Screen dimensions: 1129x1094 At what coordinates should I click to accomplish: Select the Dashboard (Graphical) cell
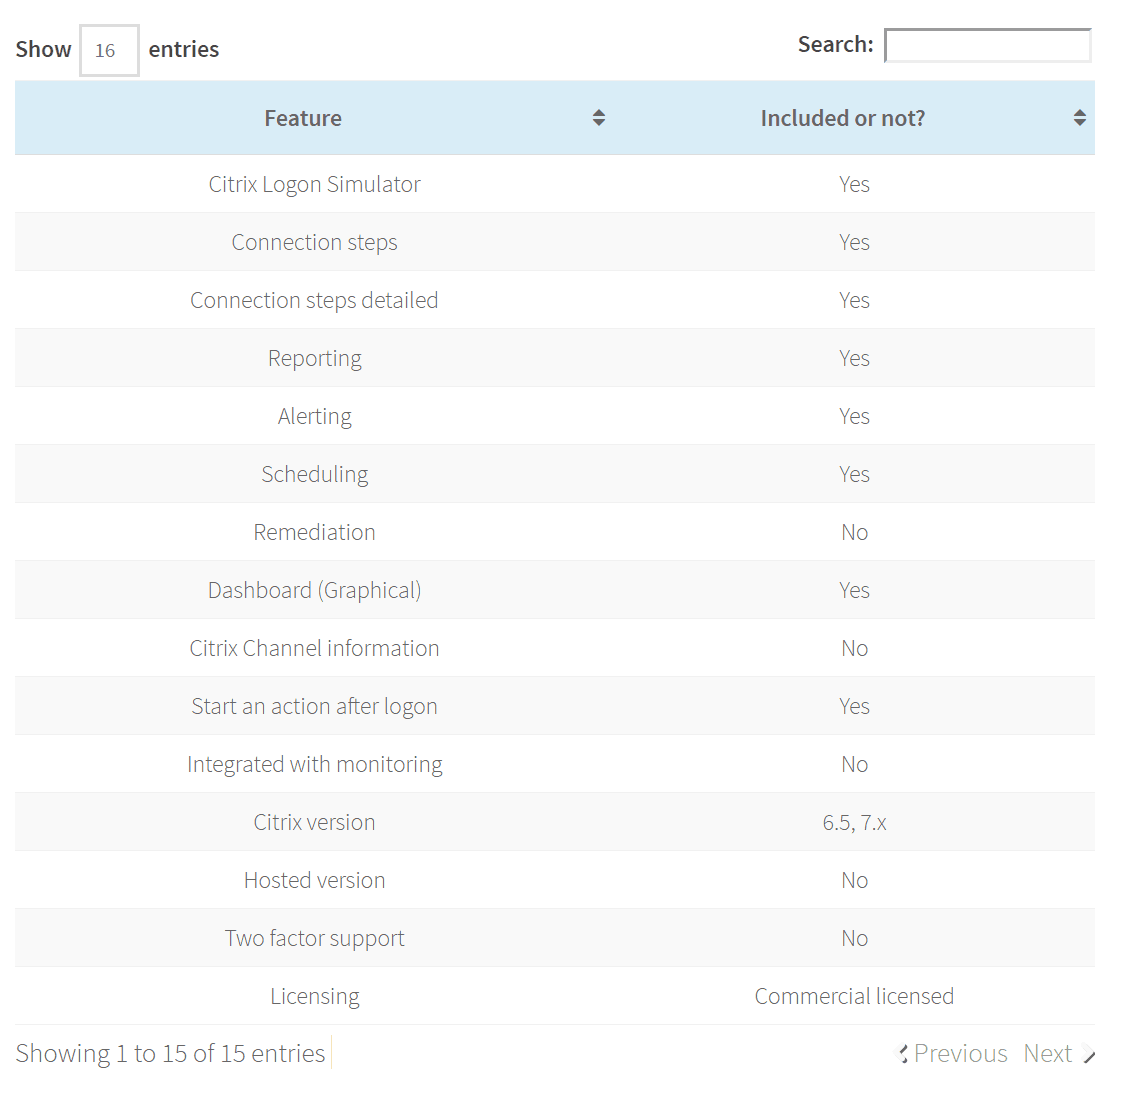coord(315,590)
